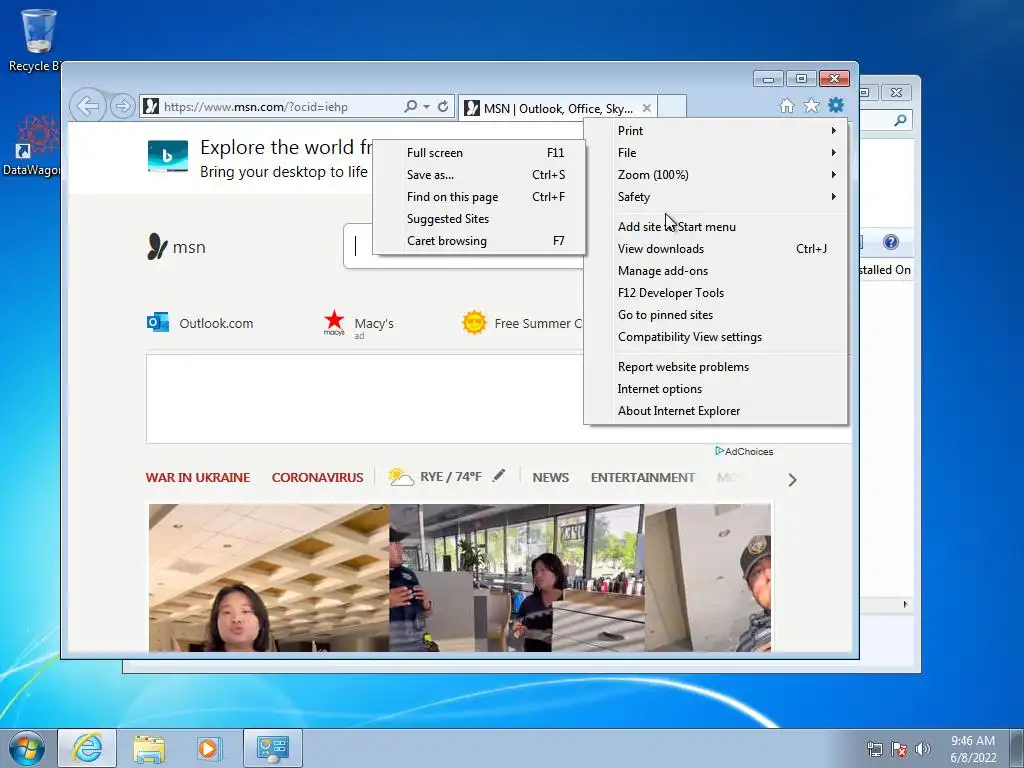Open the Macy's sponsored link
Viewport: 1024px width, 768px height.
coord(374,323)
